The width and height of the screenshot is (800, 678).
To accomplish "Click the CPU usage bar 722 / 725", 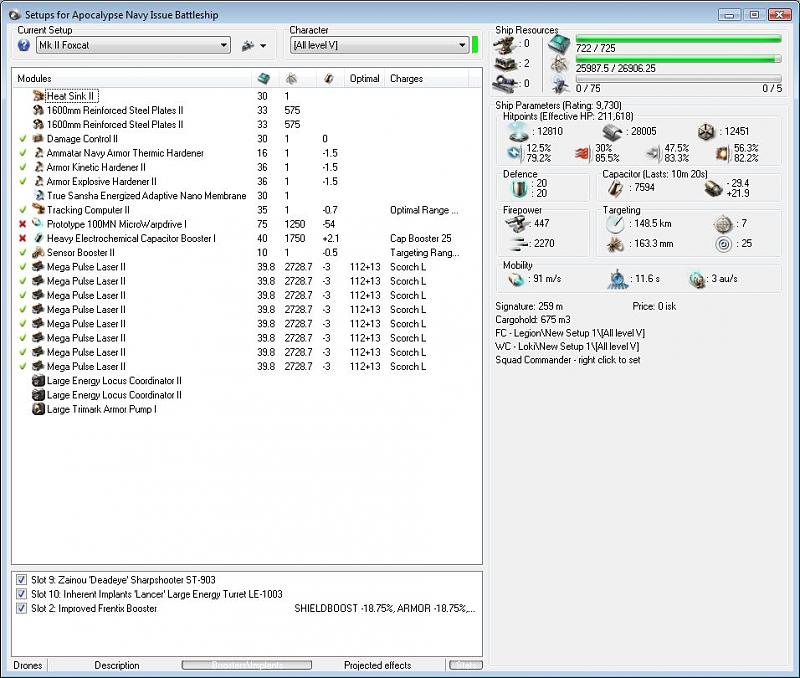I will point(678,39).
